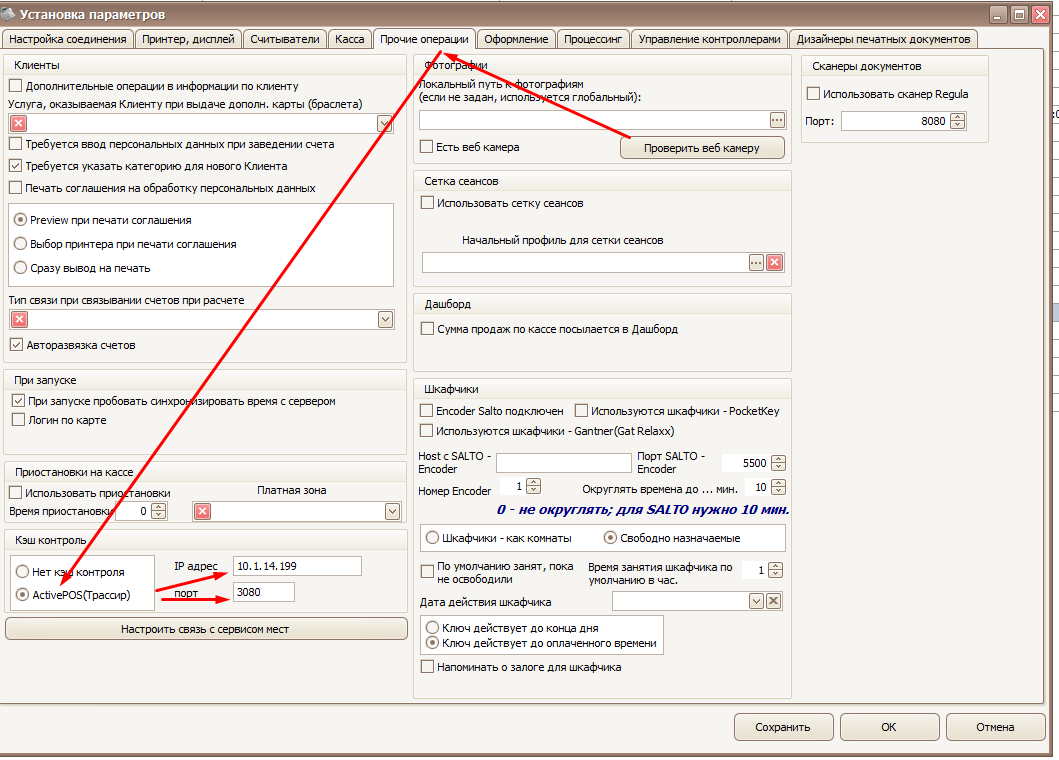Clear the paid zone field (red X)

(x=202, y=512)
